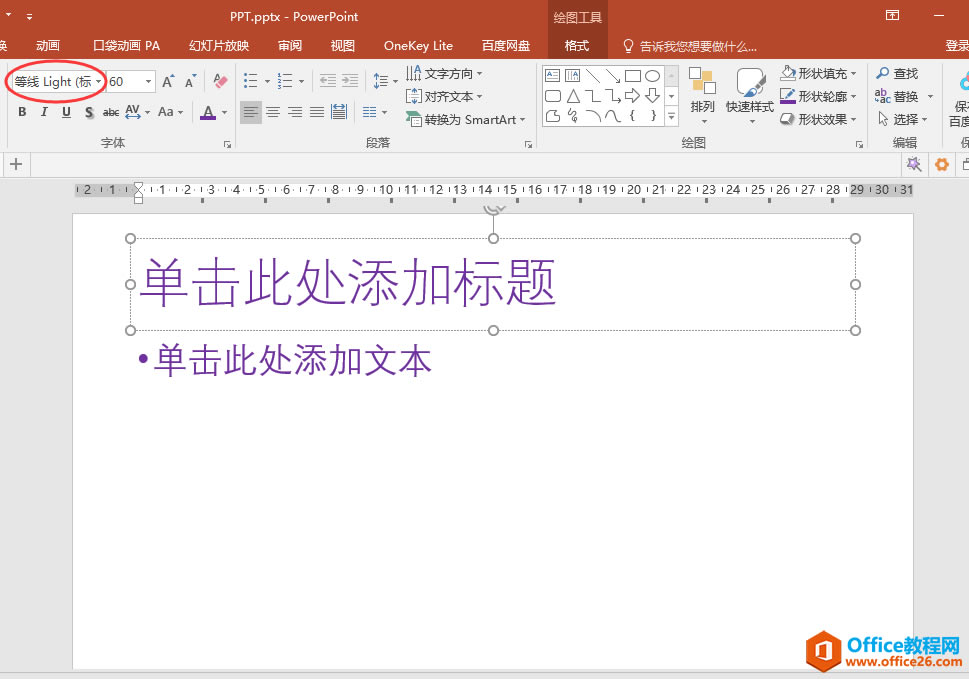Insert horizontal text box shape
The image size is (969, 679).
552,75
